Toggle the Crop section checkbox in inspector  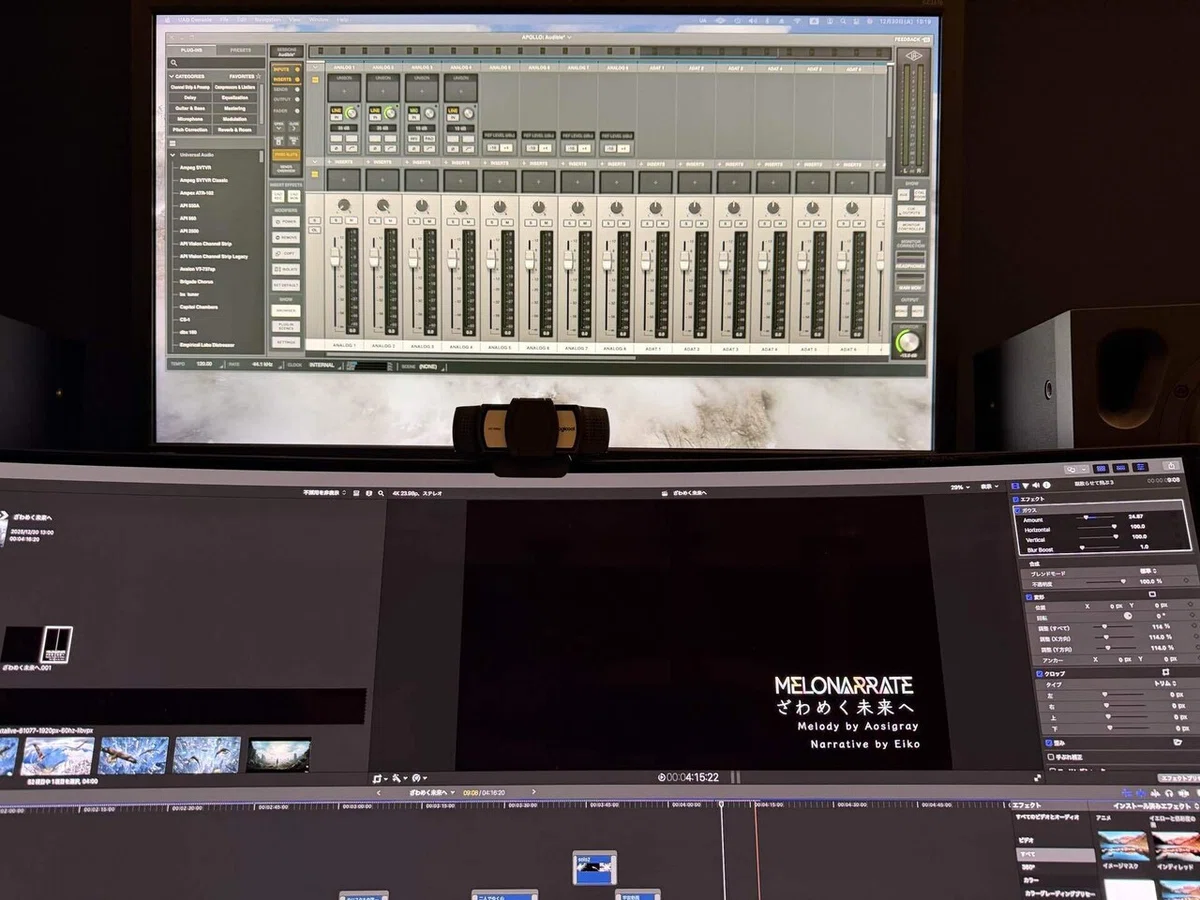pyautogui.click(x=1039, y=673)
